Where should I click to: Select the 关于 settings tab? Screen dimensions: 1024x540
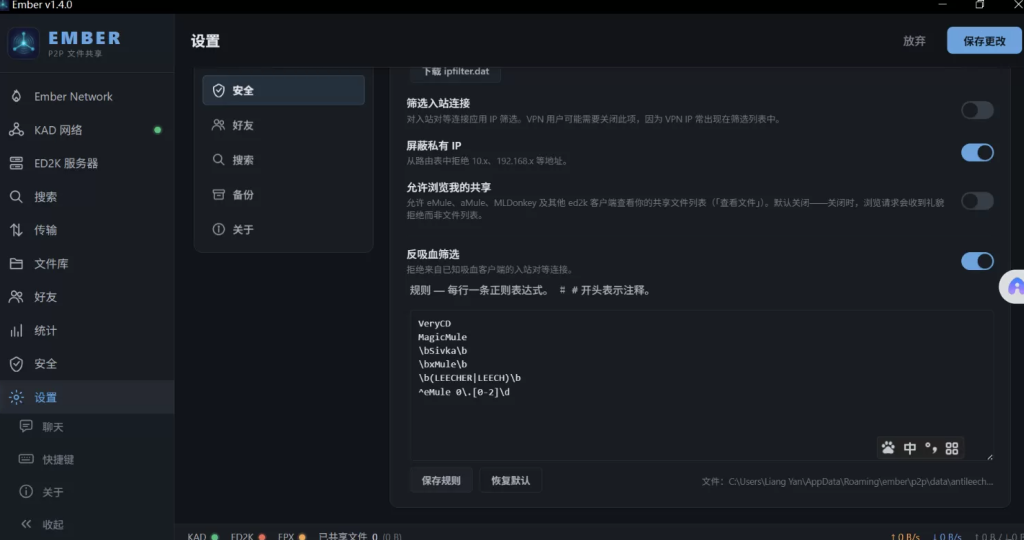[283, 229]
